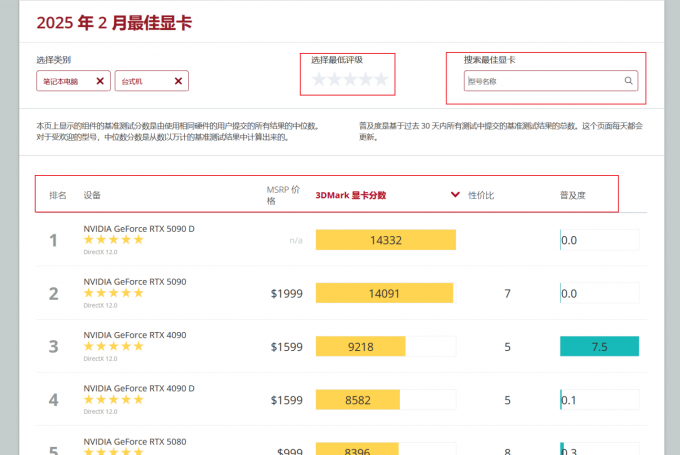The image size is (680, 455).
Task: Click the page title 2025 年 2 月最佳显卡
Action: tap(114, 23)
